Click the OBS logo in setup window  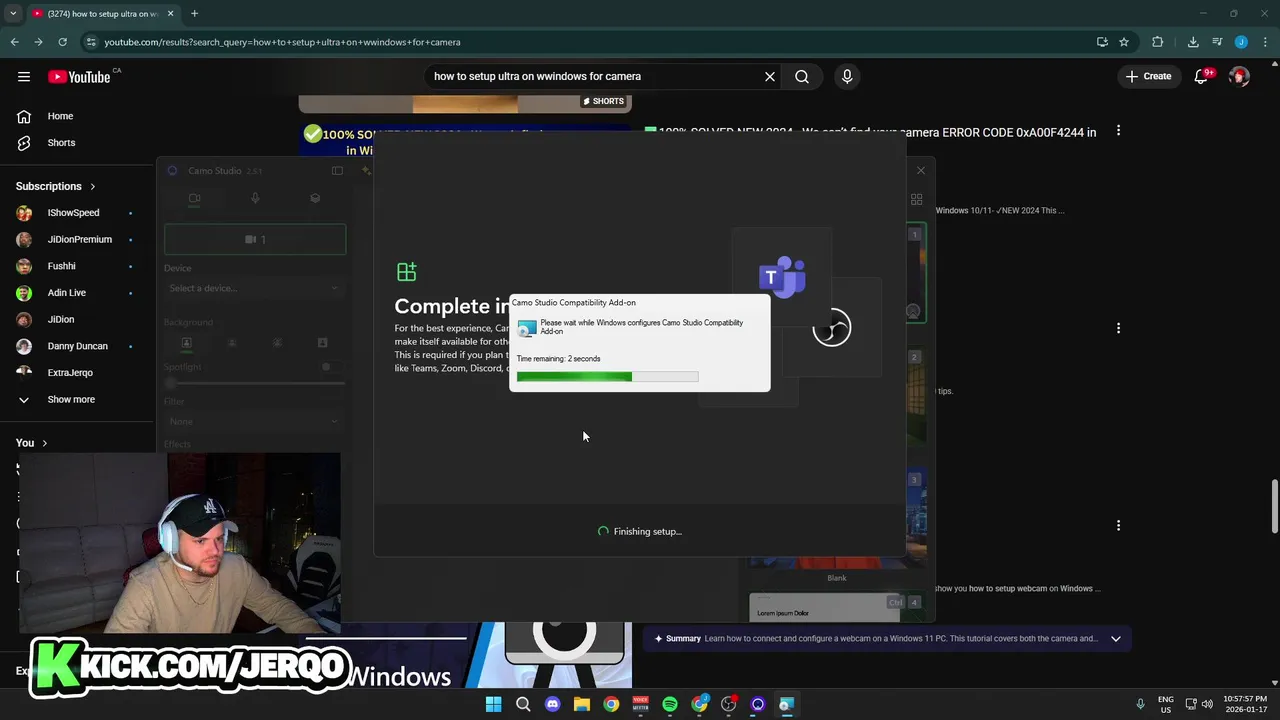click(x=831, y=327)
